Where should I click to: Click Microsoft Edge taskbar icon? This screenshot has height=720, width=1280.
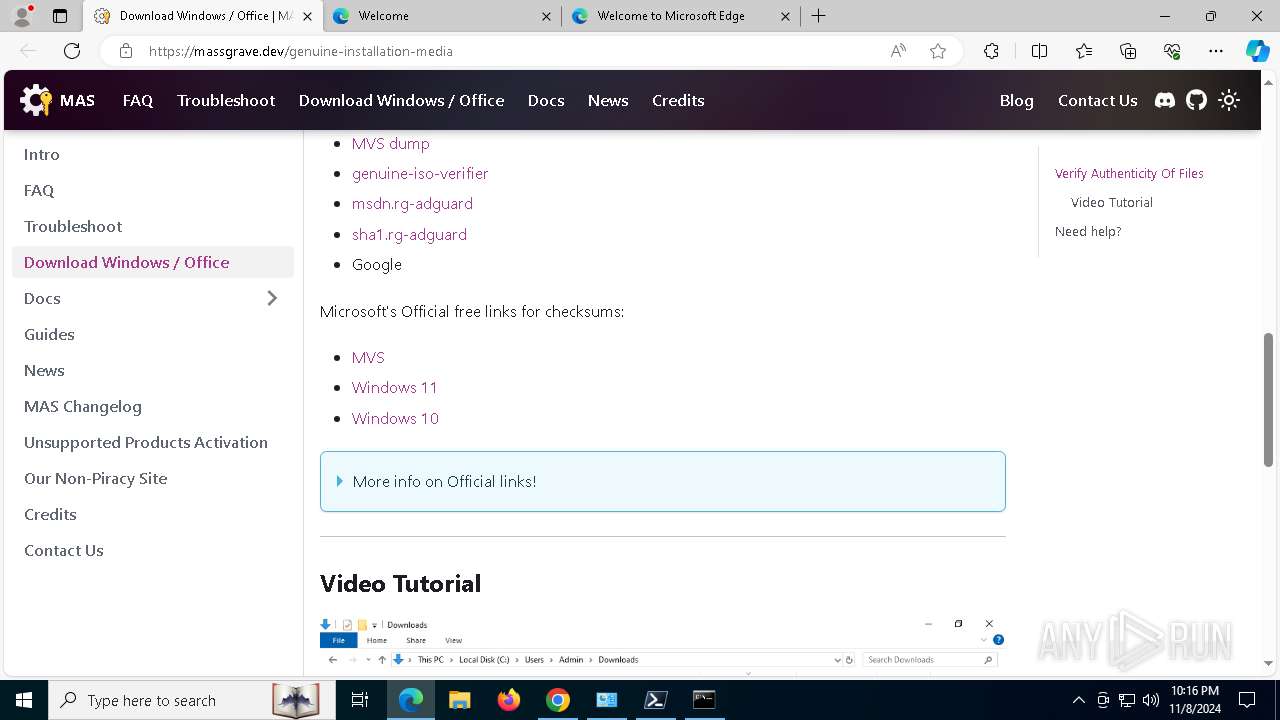411,700
